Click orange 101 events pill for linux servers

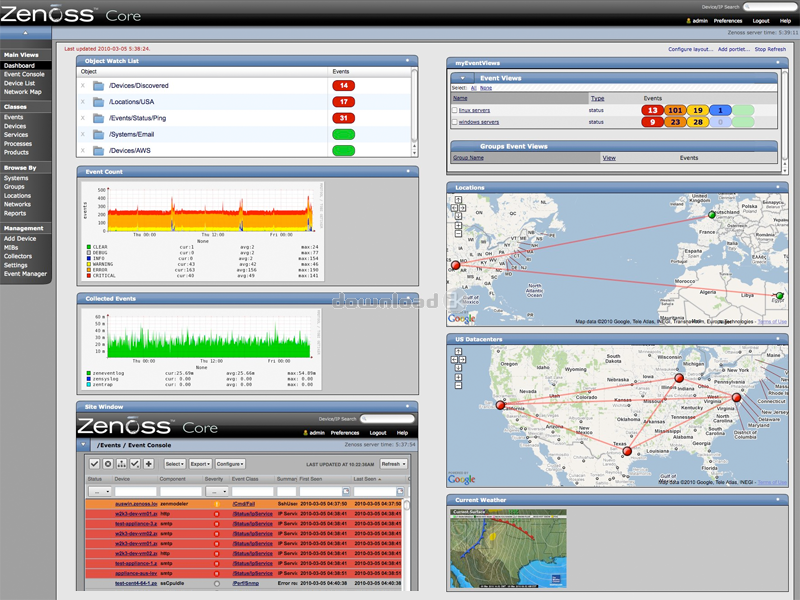point(675,110)
